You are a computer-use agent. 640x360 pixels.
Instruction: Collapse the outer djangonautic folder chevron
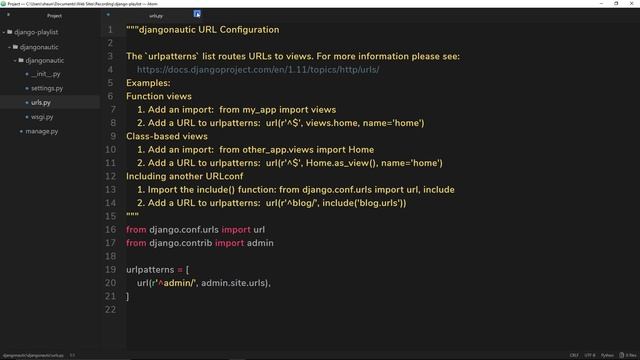coord(9,47)
